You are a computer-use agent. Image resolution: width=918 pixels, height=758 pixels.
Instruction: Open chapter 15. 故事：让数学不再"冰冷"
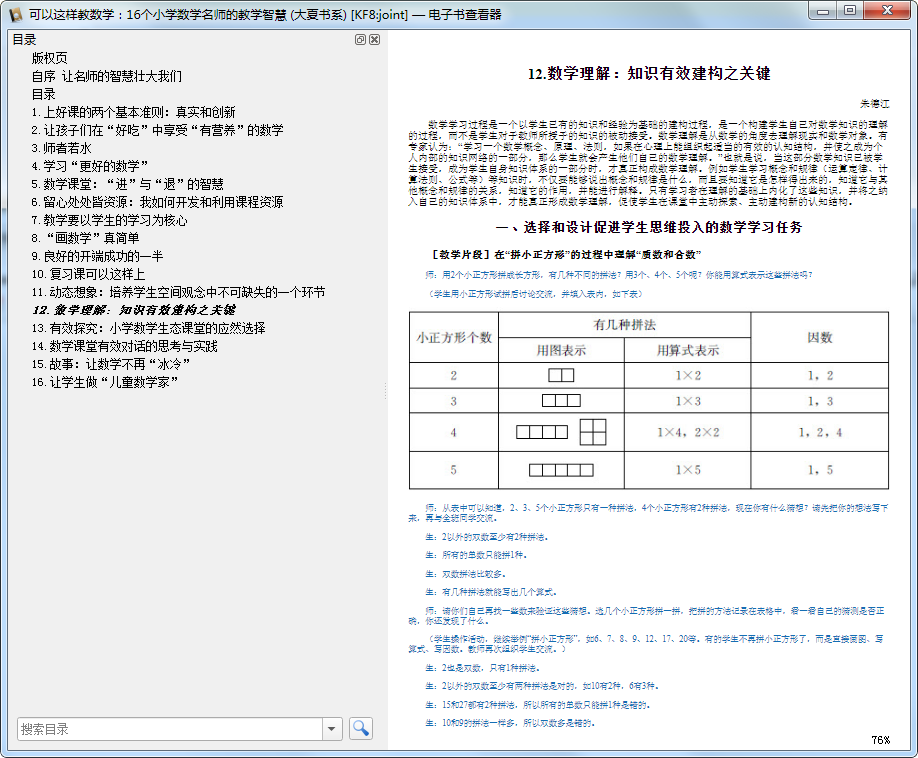(111, 364)
